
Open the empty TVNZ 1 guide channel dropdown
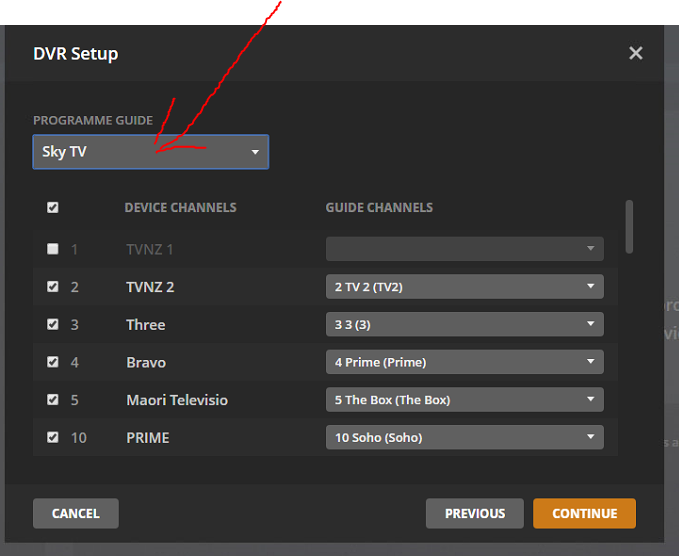tap(464, 249)
